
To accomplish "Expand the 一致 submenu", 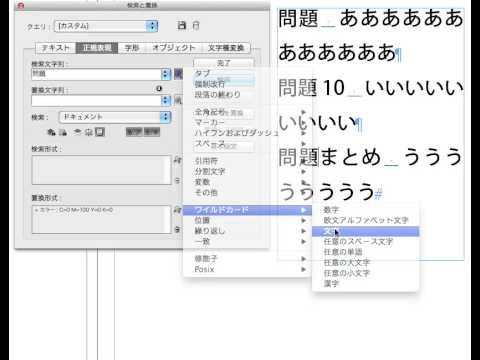I will click(247, 241).
